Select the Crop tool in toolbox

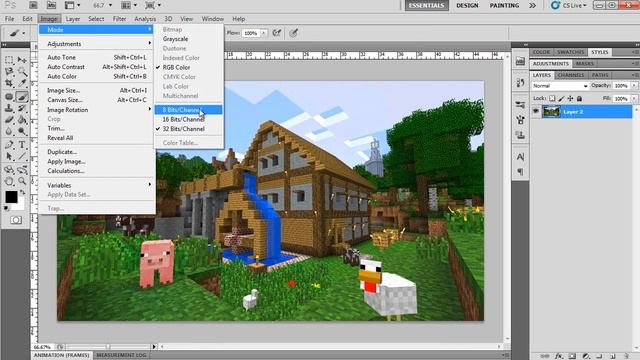(x=9, y=84)
